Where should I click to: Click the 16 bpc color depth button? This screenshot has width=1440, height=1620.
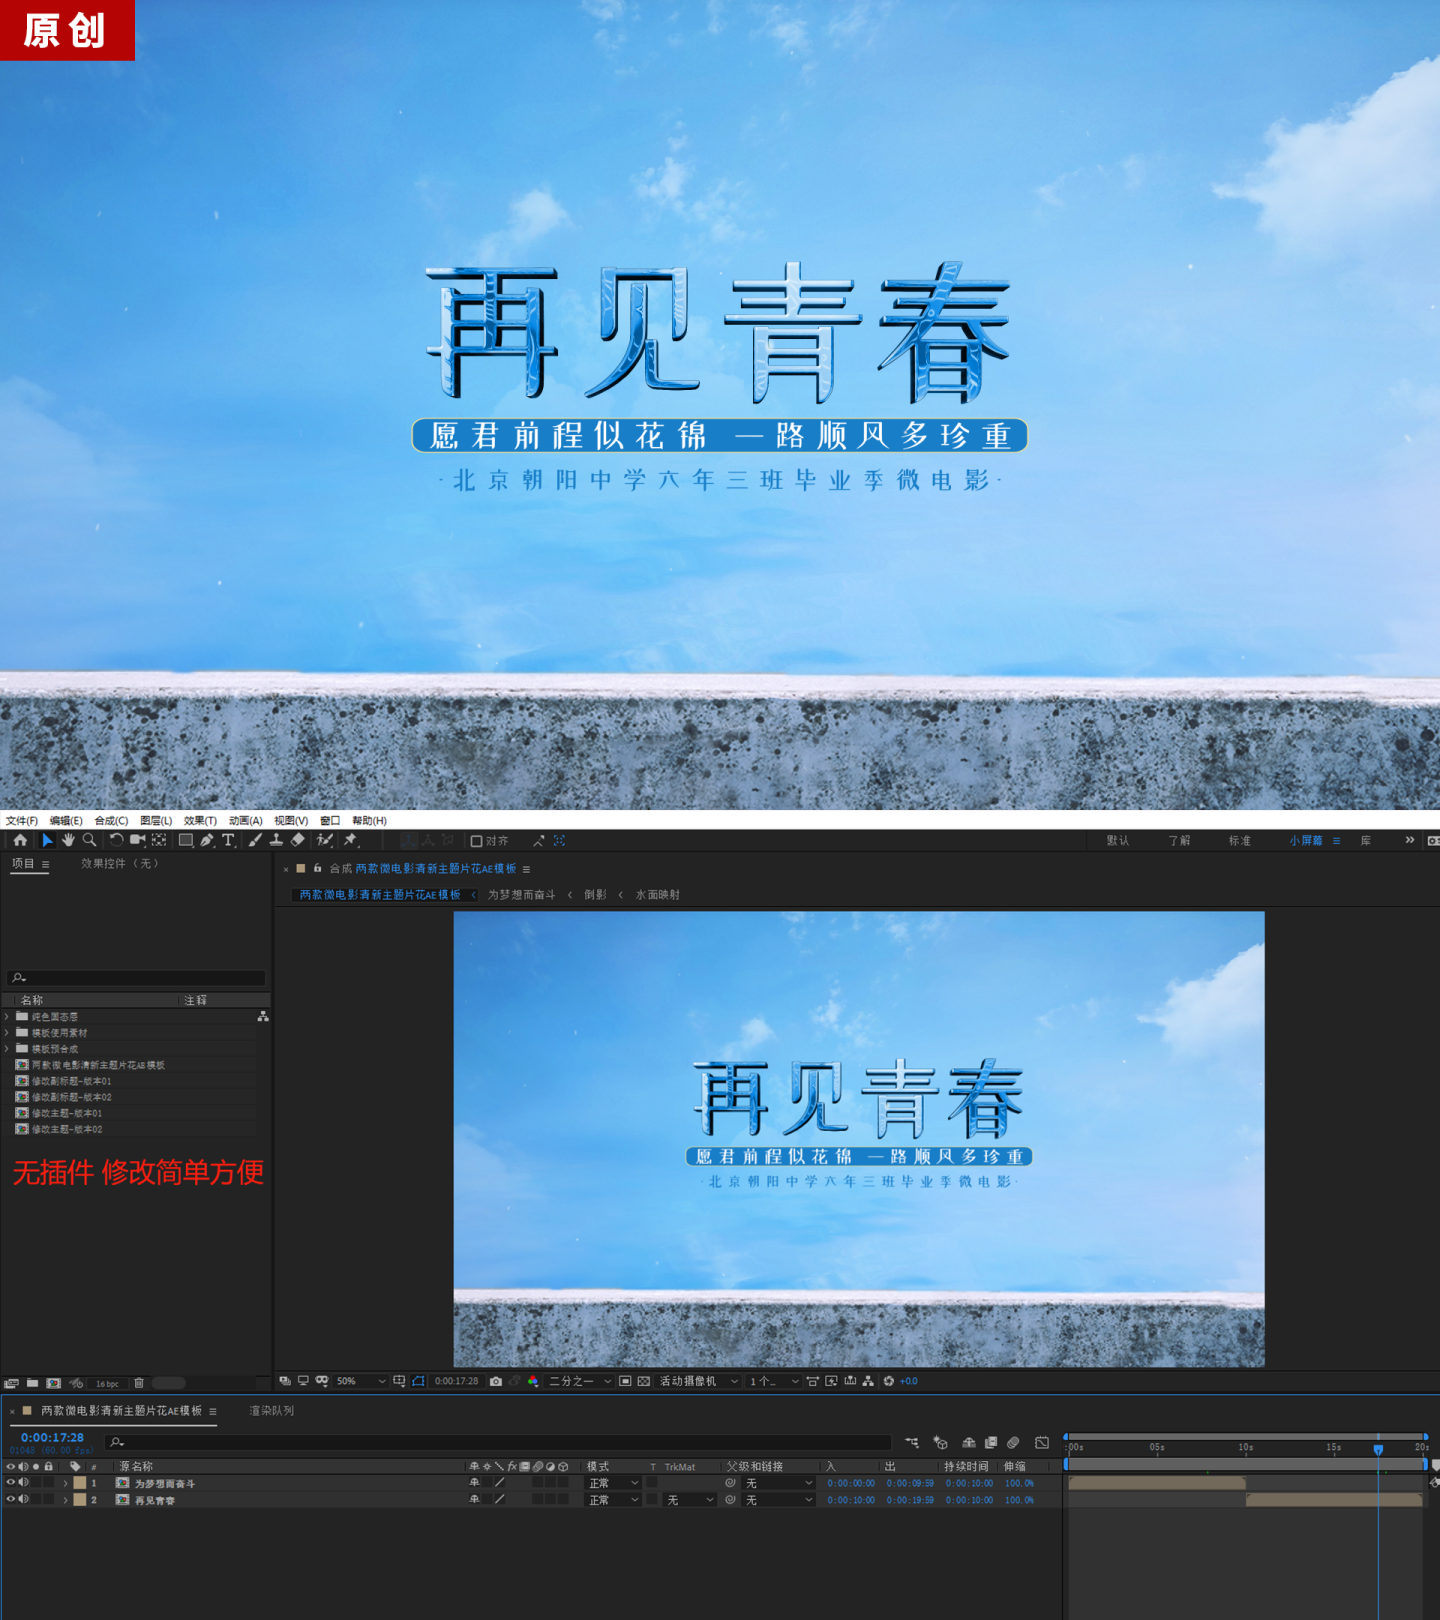click(107, 1384)
